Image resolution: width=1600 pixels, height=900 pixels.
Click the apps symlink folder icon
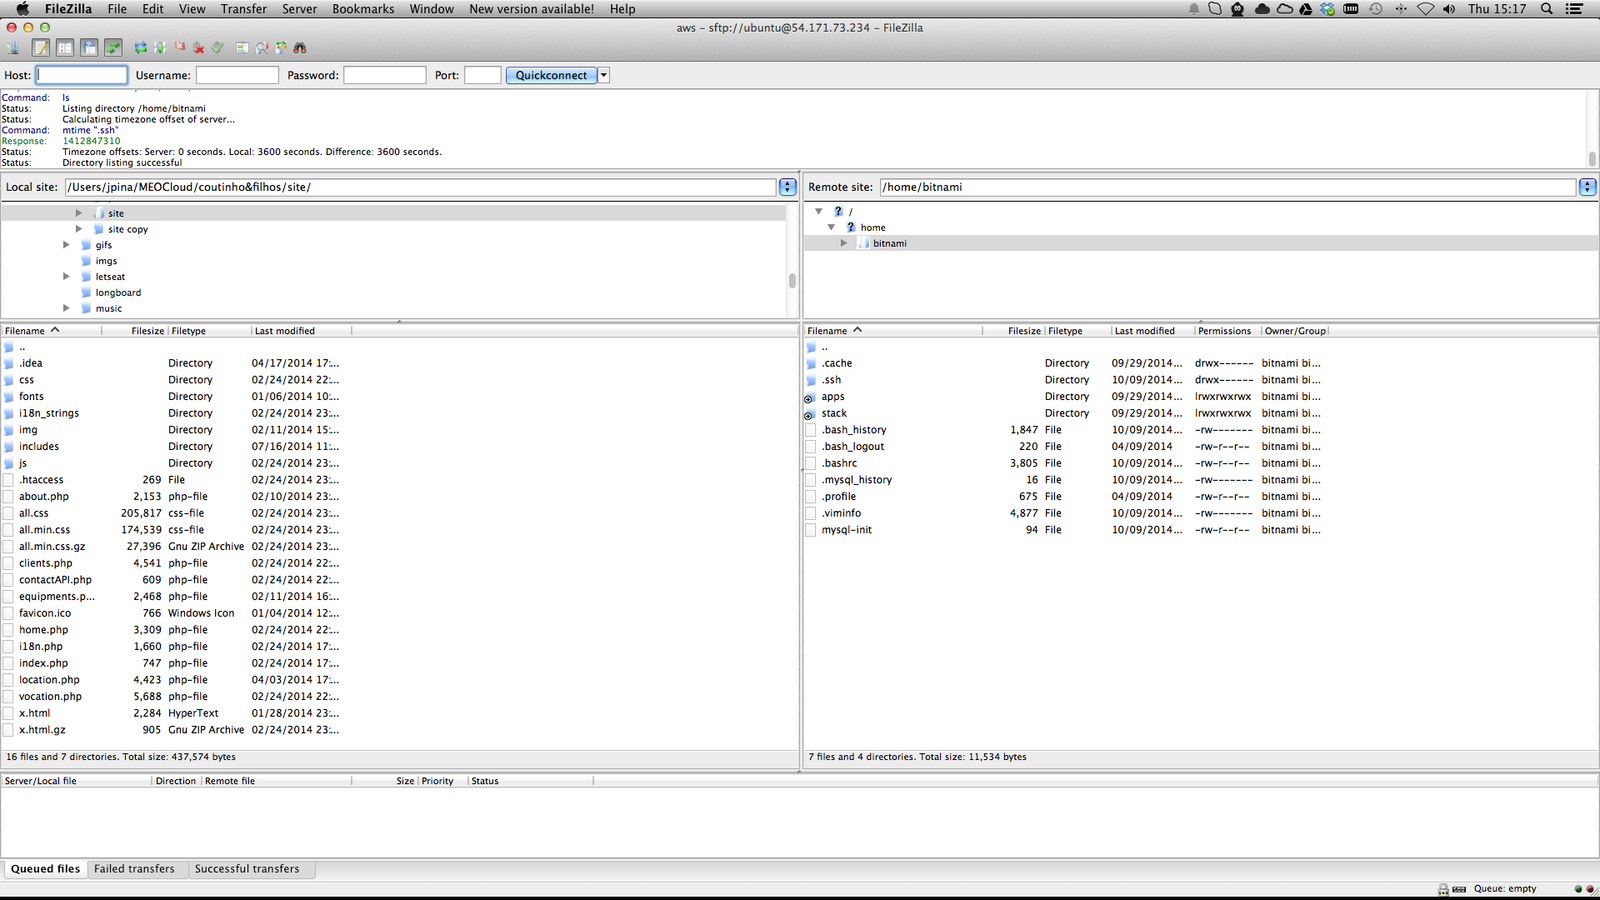810,397
